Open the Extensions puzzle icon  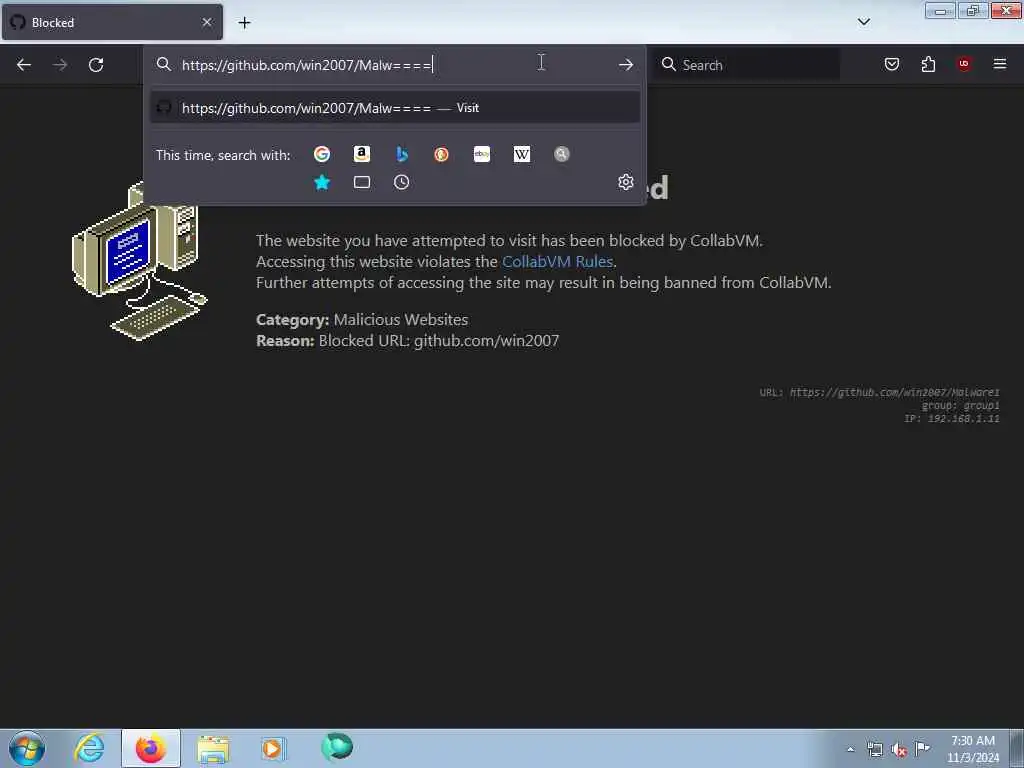(928, 64)
